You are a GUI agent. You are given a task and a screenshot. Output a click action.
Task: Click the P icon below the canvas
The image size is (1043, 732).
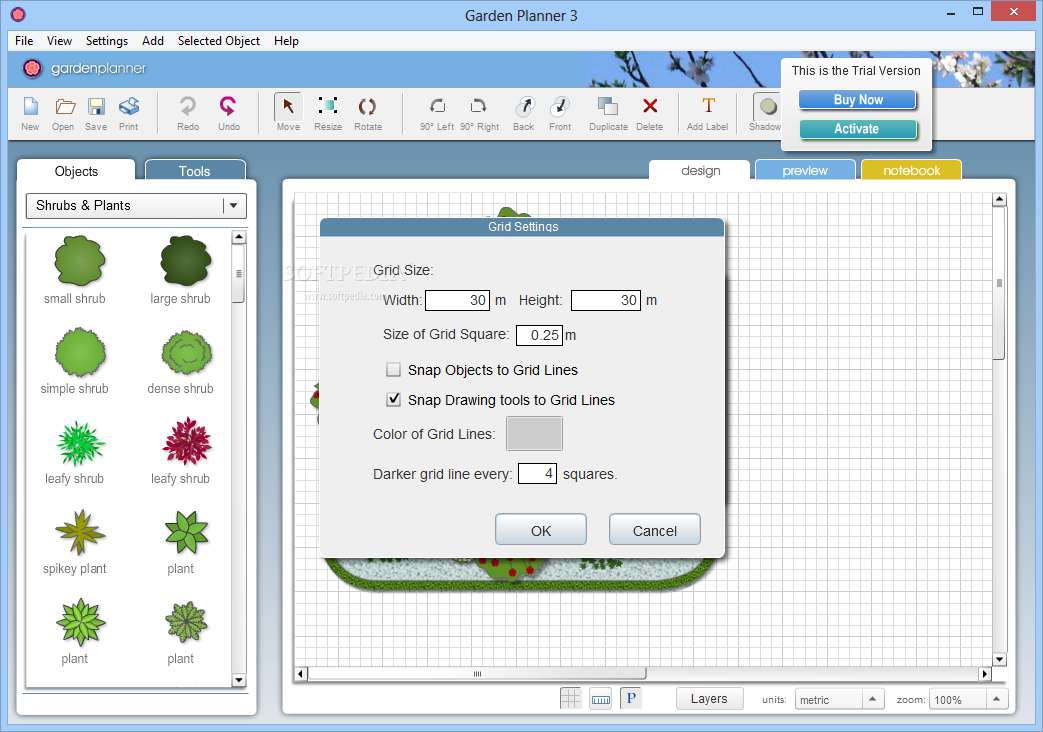pyautogui.click(x=631, y=698)
